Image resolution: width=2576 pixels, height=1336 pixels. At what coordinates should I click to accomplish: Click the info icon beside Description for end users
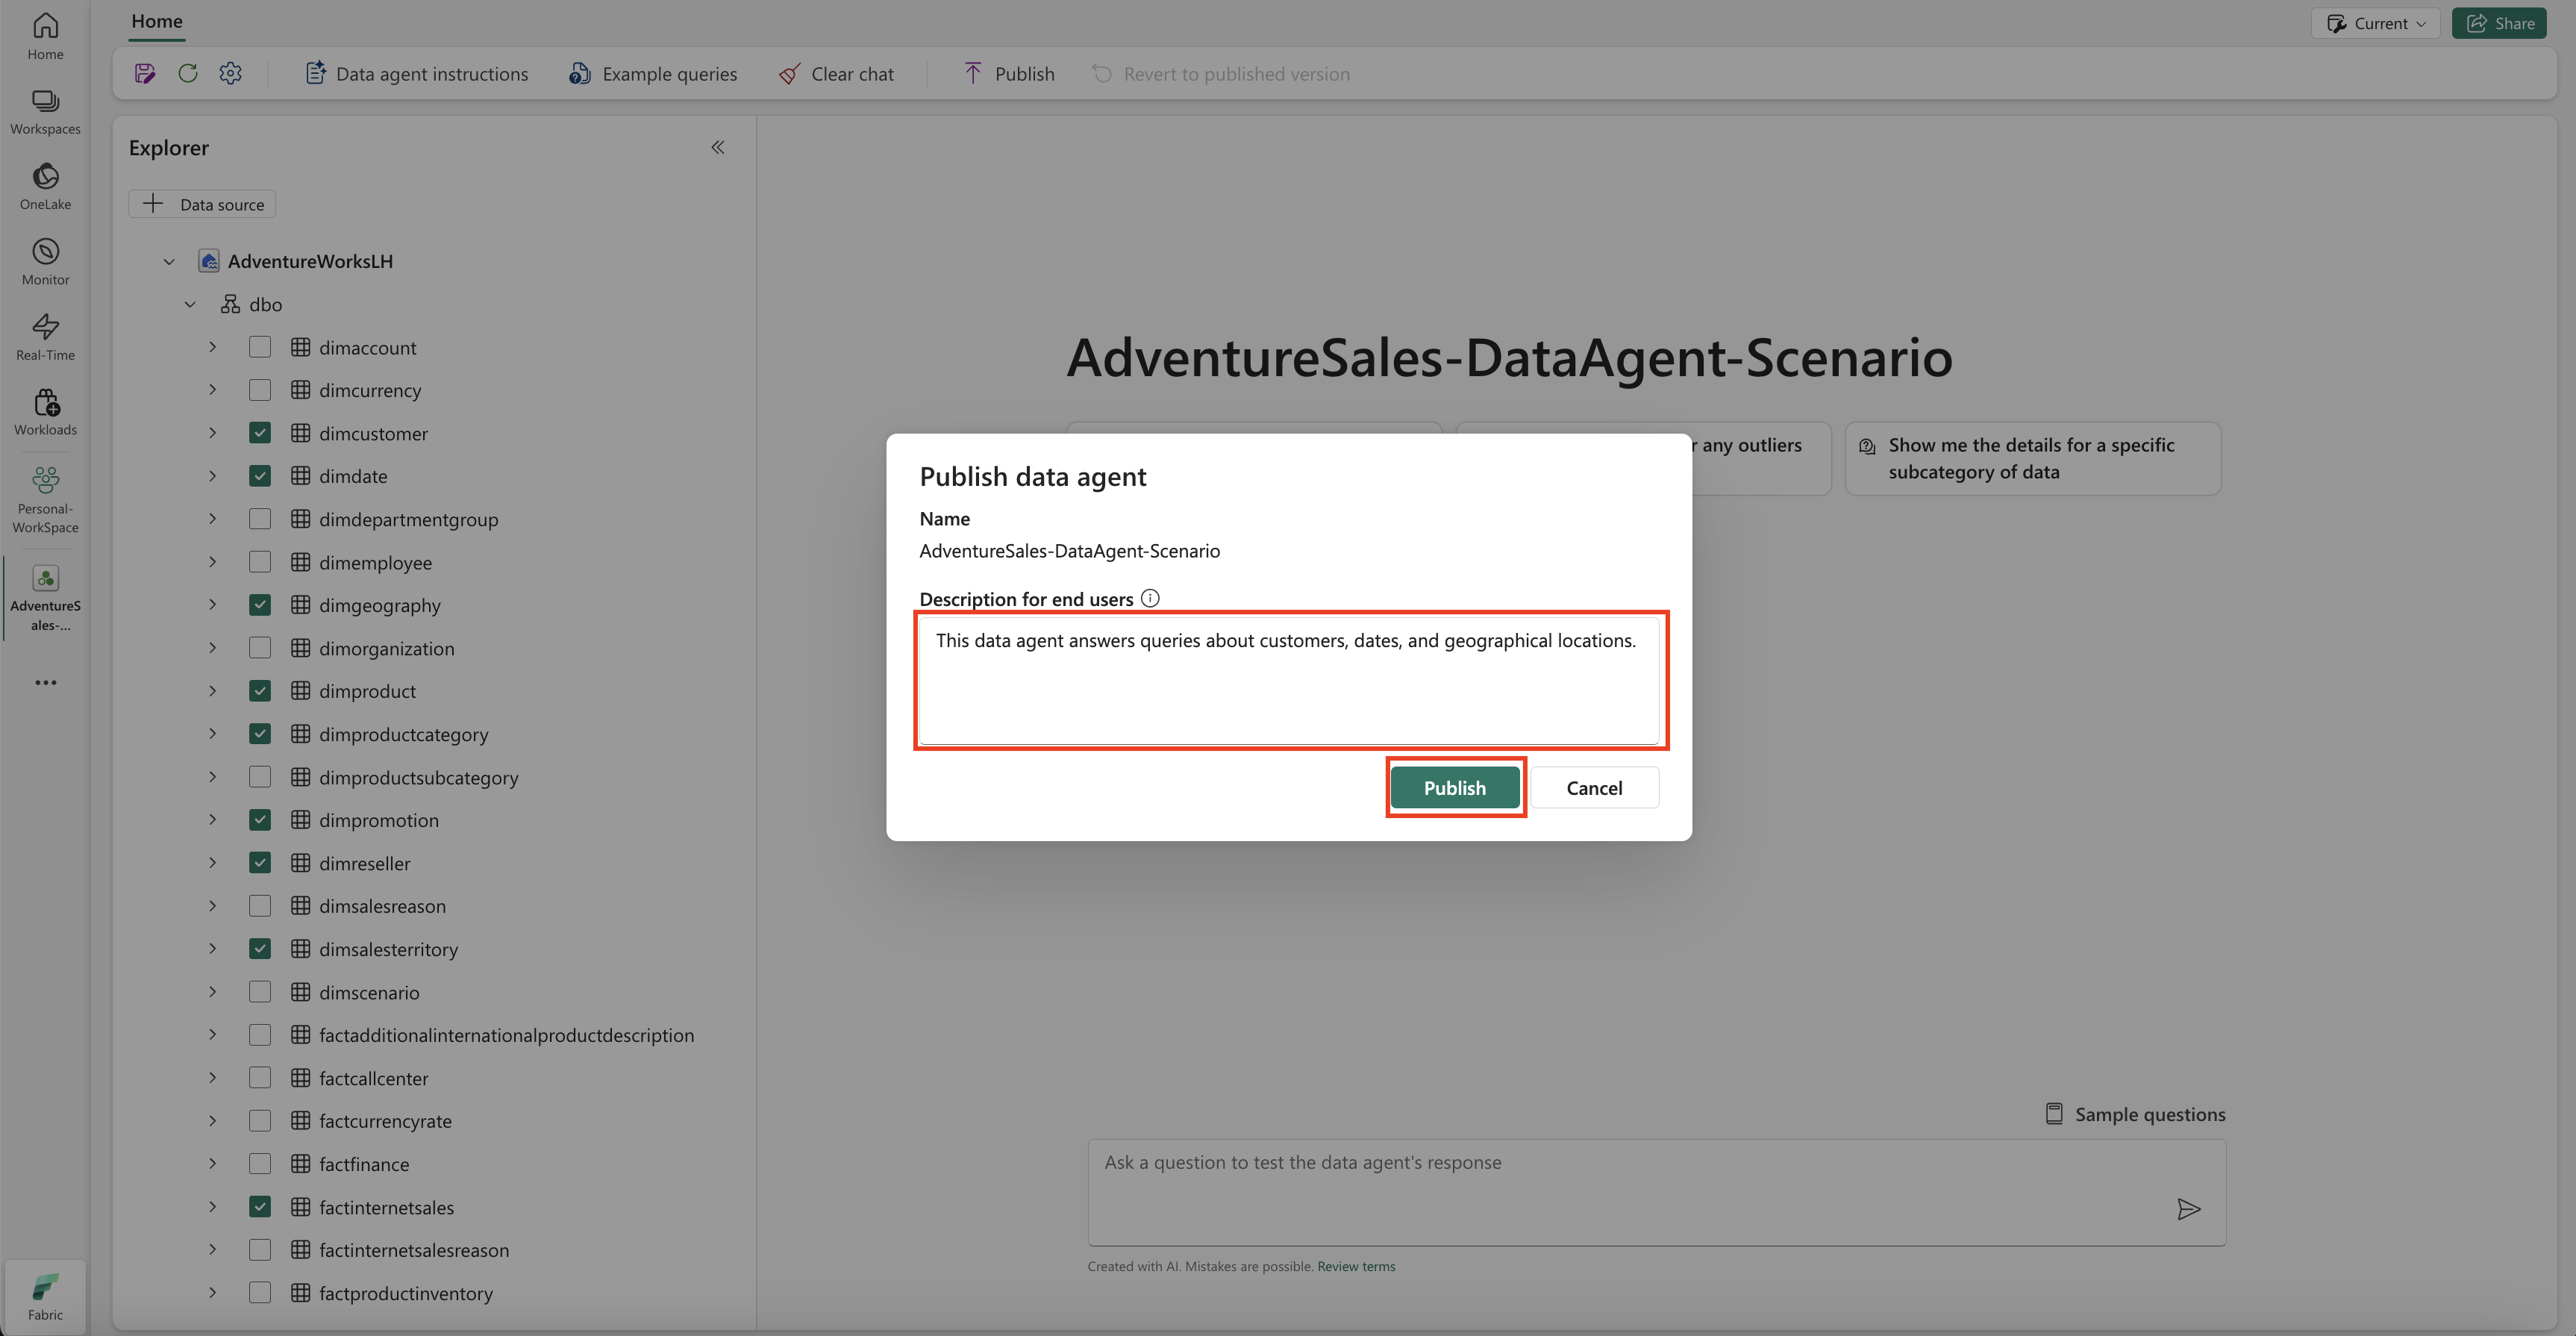(1150, 598)
